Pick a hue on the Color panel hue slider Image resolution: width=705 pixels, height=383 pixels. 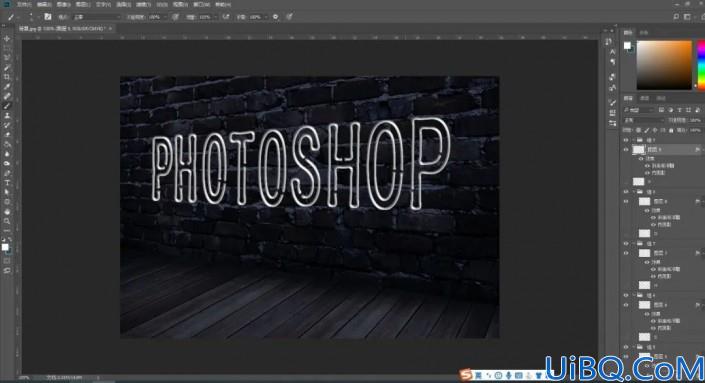click(x=701, y=65)
